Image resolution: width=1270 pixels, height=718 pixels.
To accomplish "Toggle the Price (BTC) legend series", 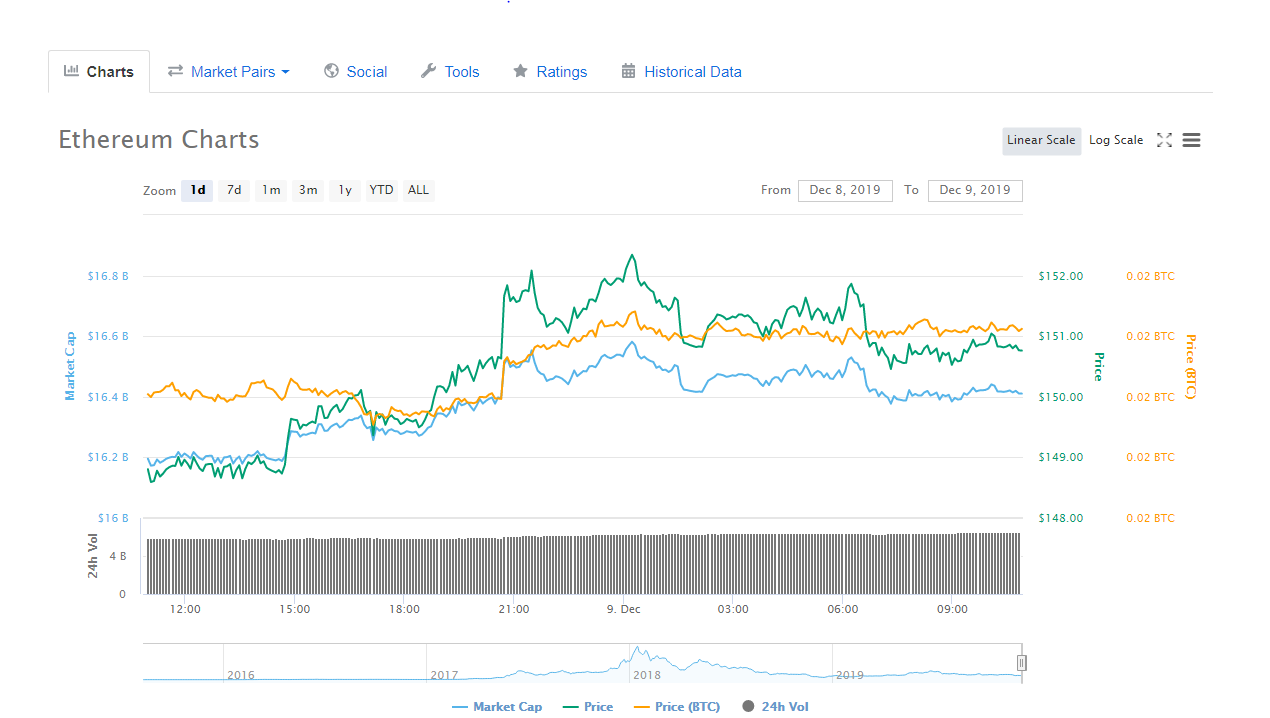I will point(677,707).
